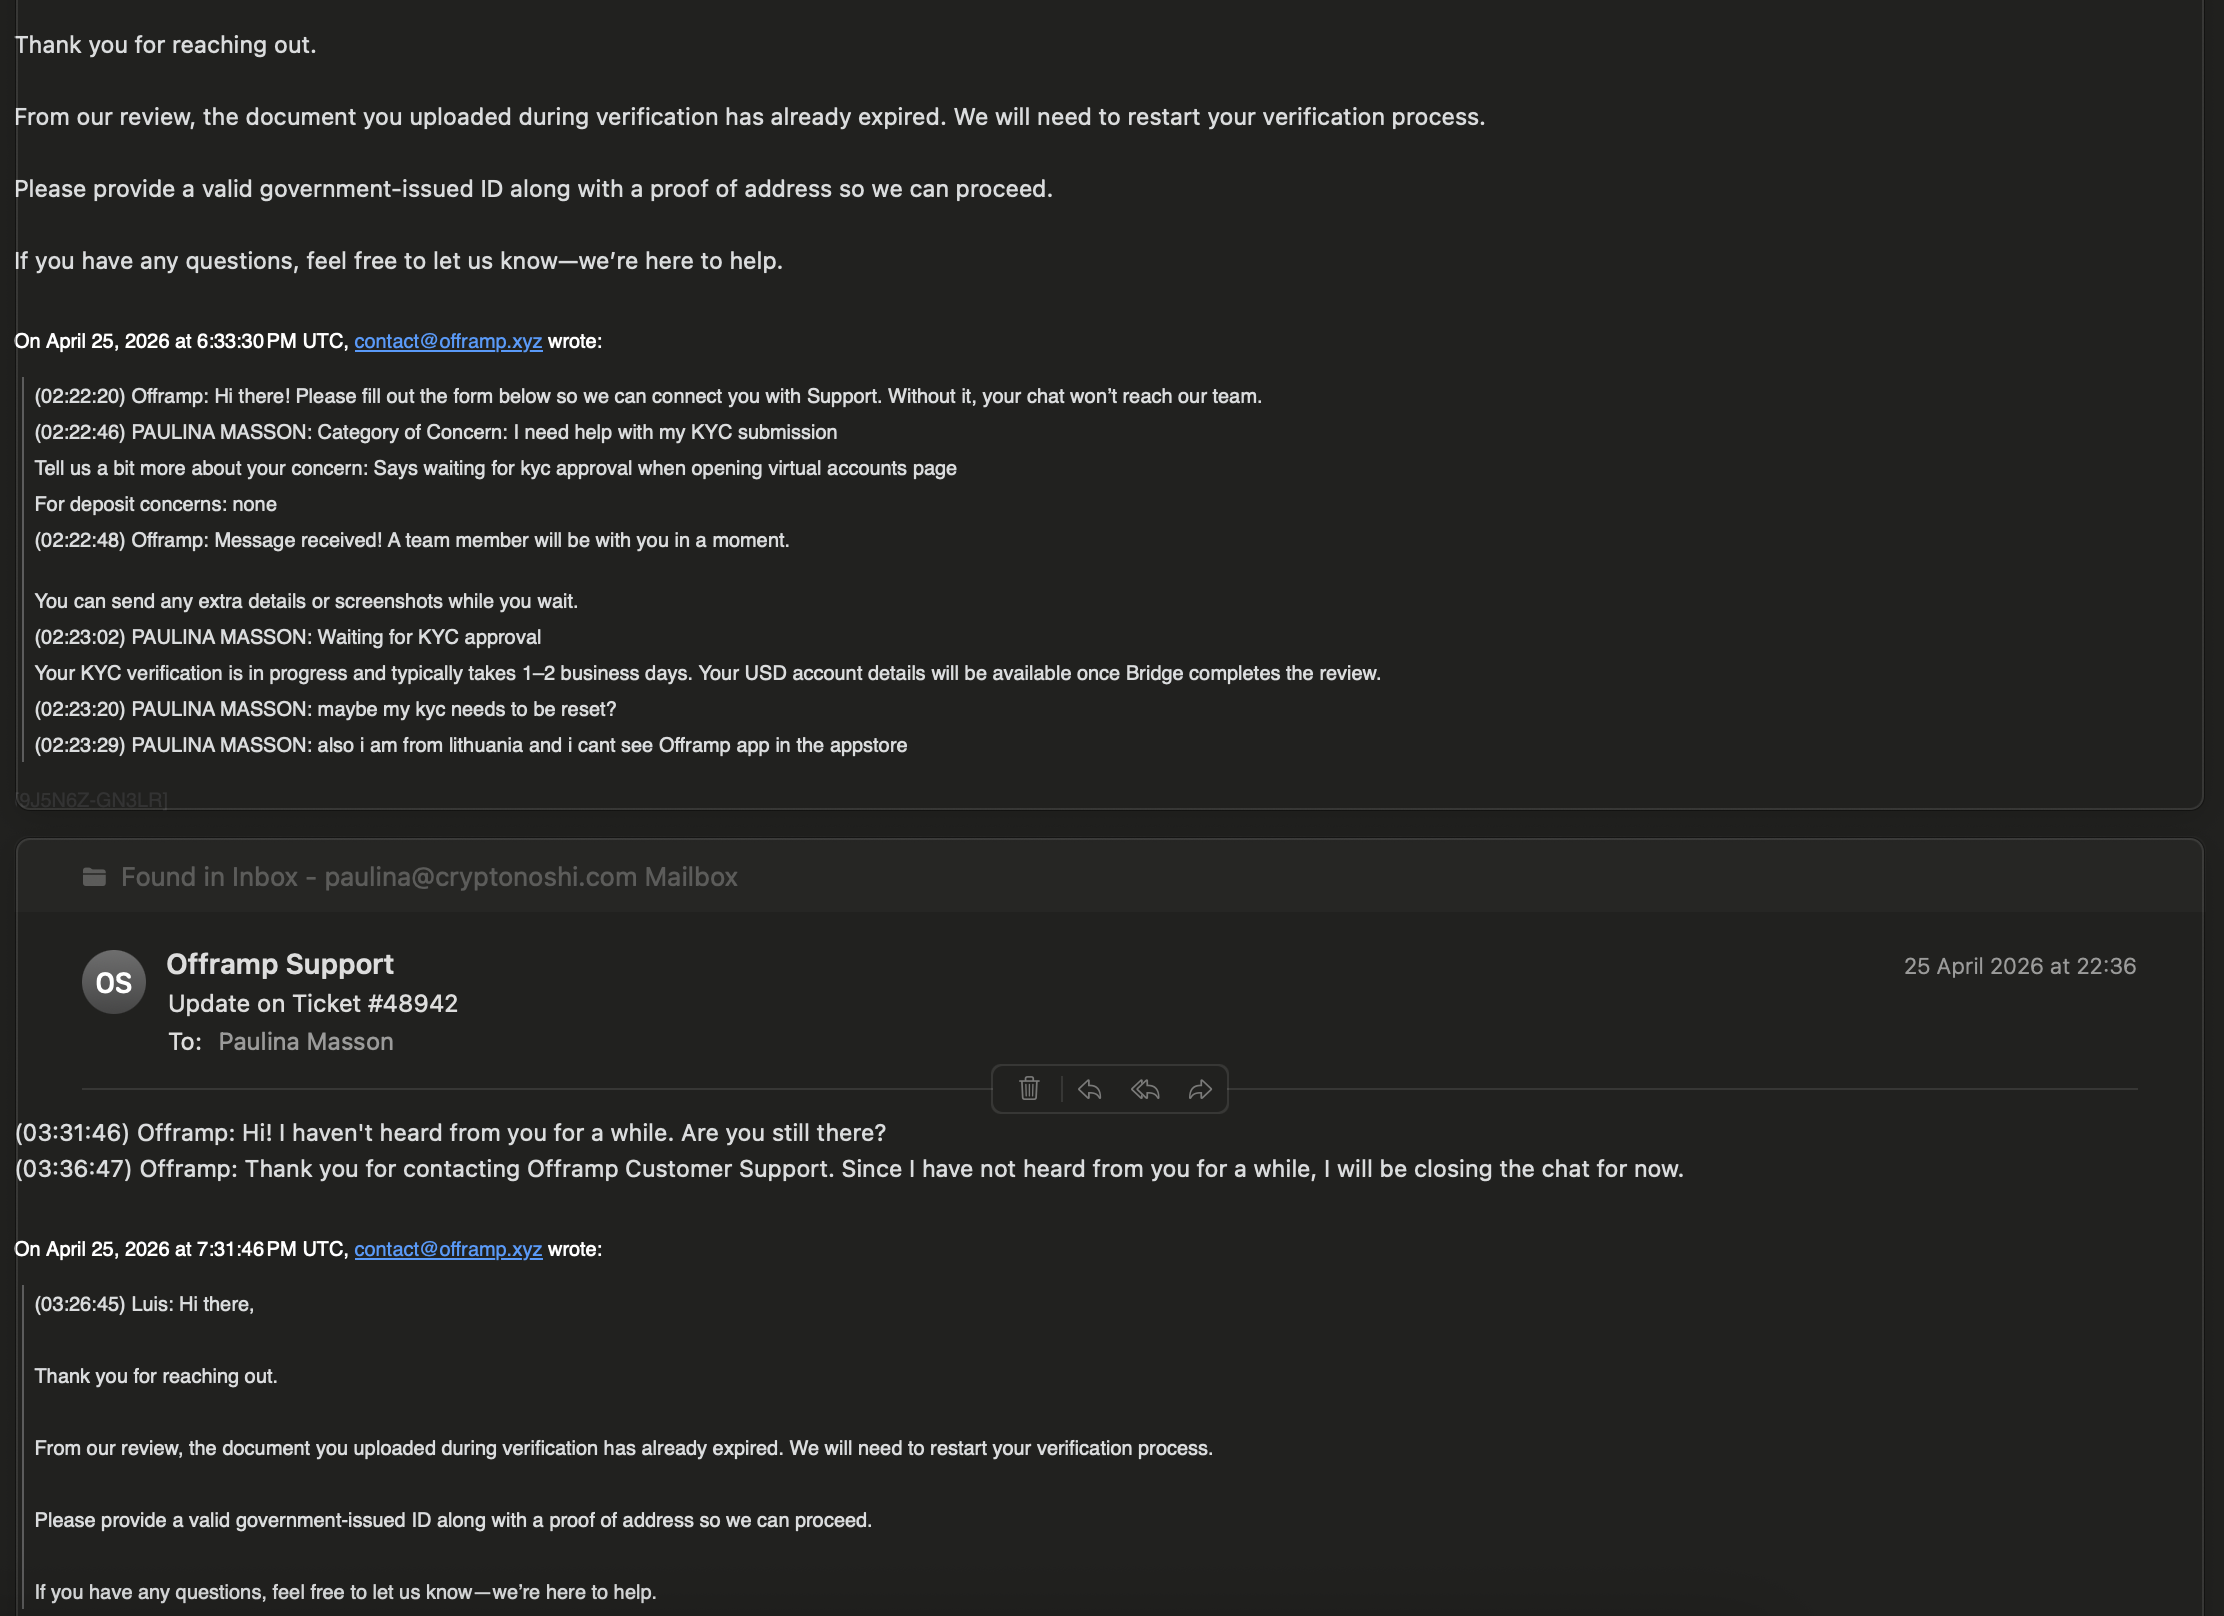Click the quoted 'Luis: Hi there,' line
The height and width of the screenshot is (1616, 2224).
pos(144,1304)
